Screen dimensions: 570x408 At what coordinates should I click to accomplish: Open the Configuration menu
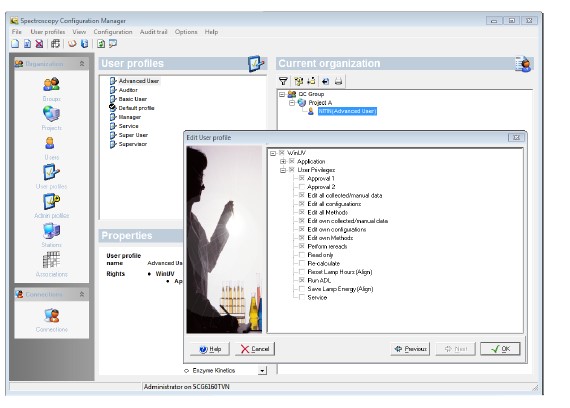point(113,32)
